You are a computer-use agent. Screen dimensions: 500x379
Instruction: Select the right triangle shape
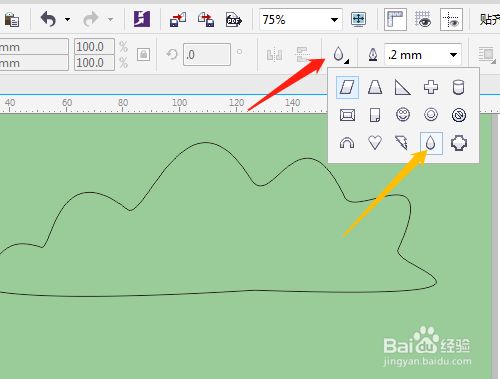(x=403, y=87)
